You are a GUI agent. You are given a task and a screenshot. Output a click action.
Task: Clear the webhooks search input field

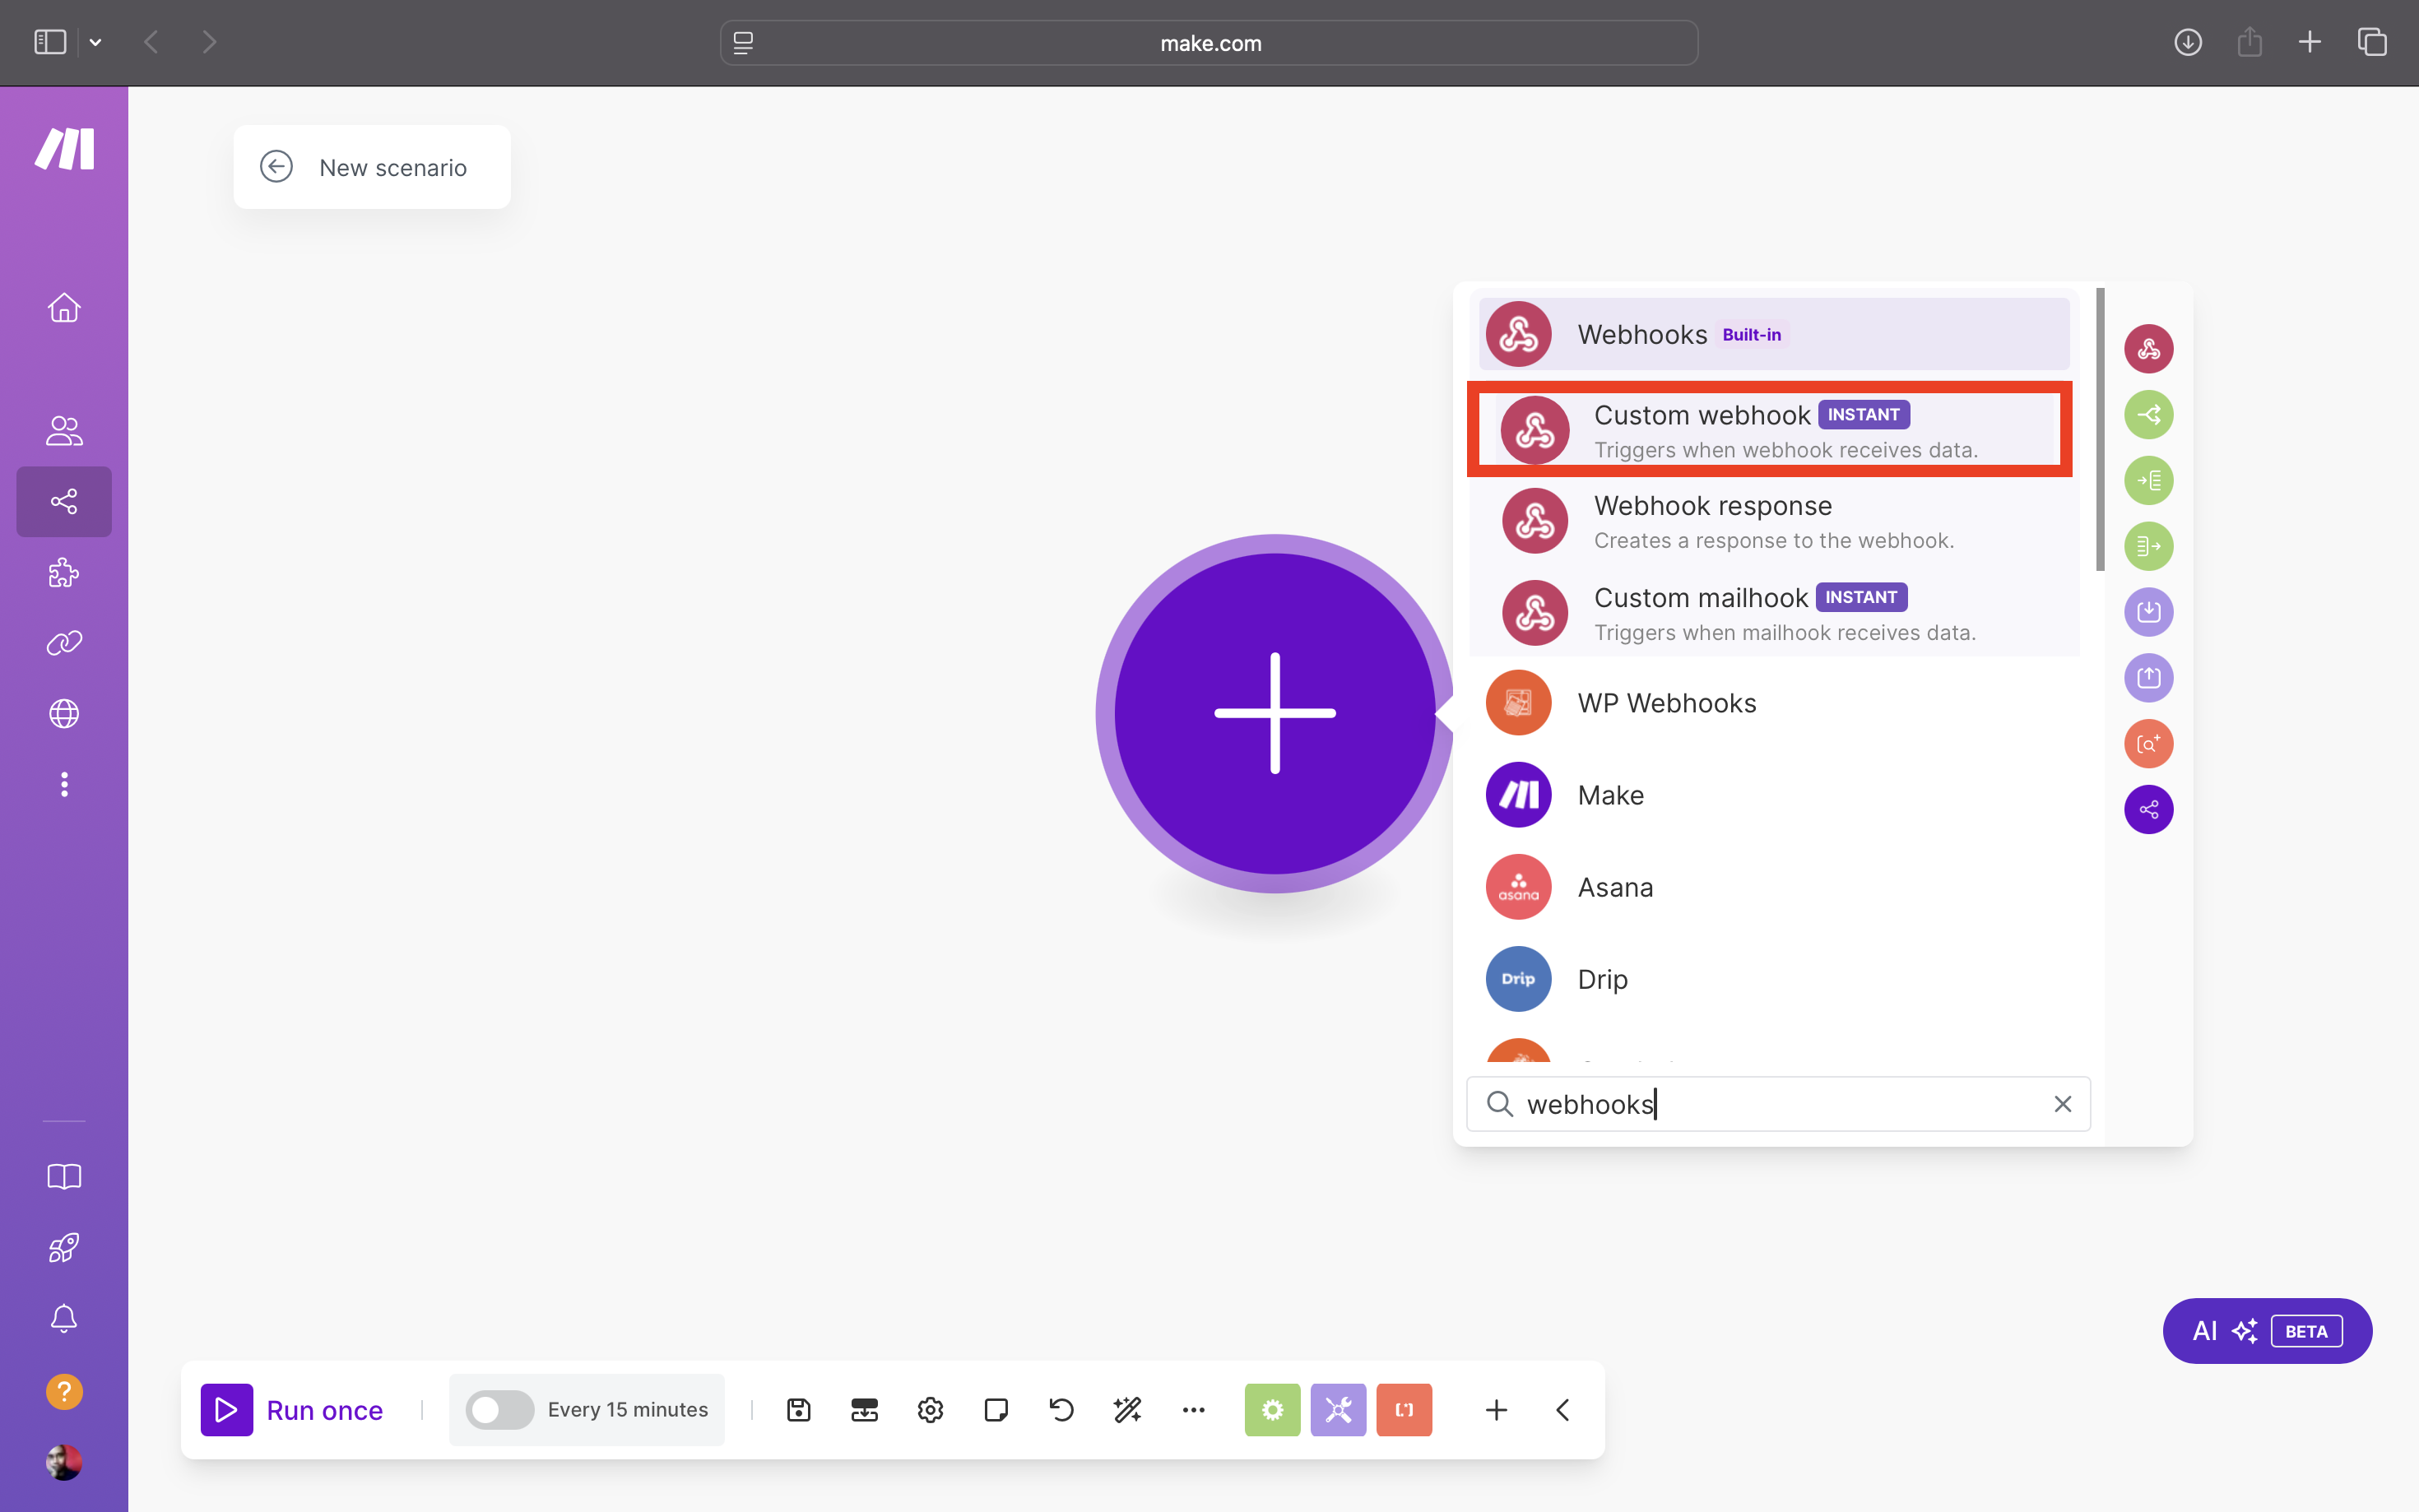[2062, 1102]
